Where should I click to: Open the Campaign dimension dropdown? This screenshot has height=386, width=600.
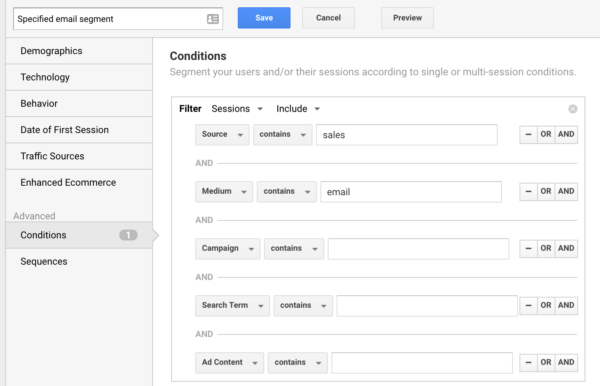point(228,249)
